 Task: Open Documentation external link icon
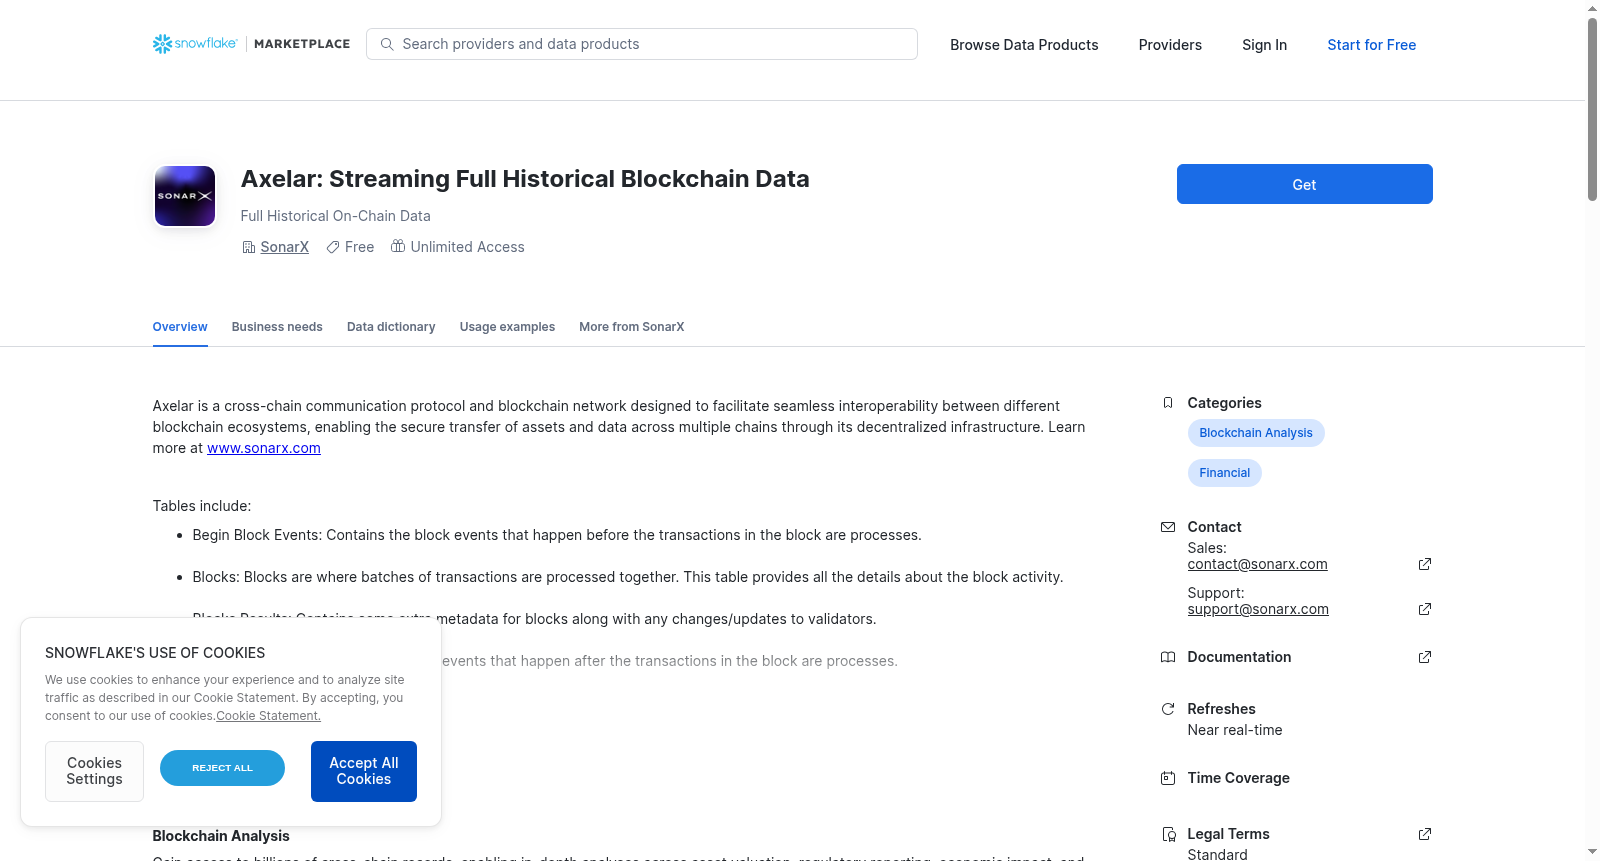pyautogui.click(x=1425, y=657)
